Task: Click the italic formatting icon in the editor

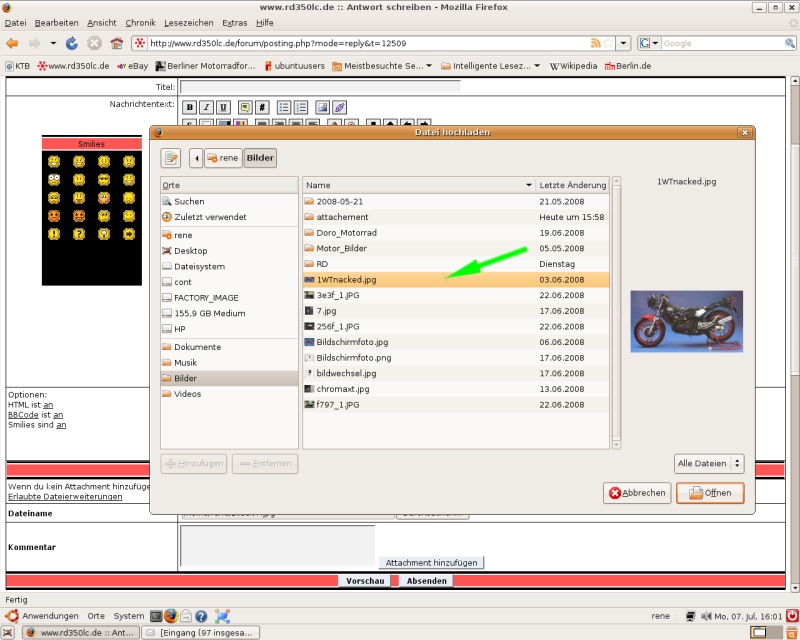Action: point(223,107)
